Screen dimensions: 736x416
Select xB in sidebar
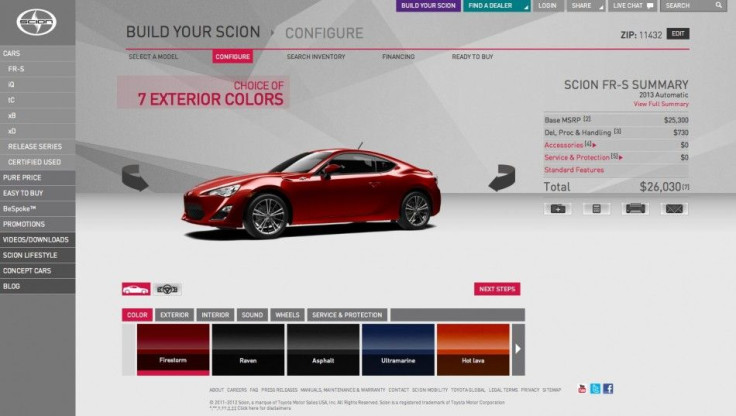38,116
